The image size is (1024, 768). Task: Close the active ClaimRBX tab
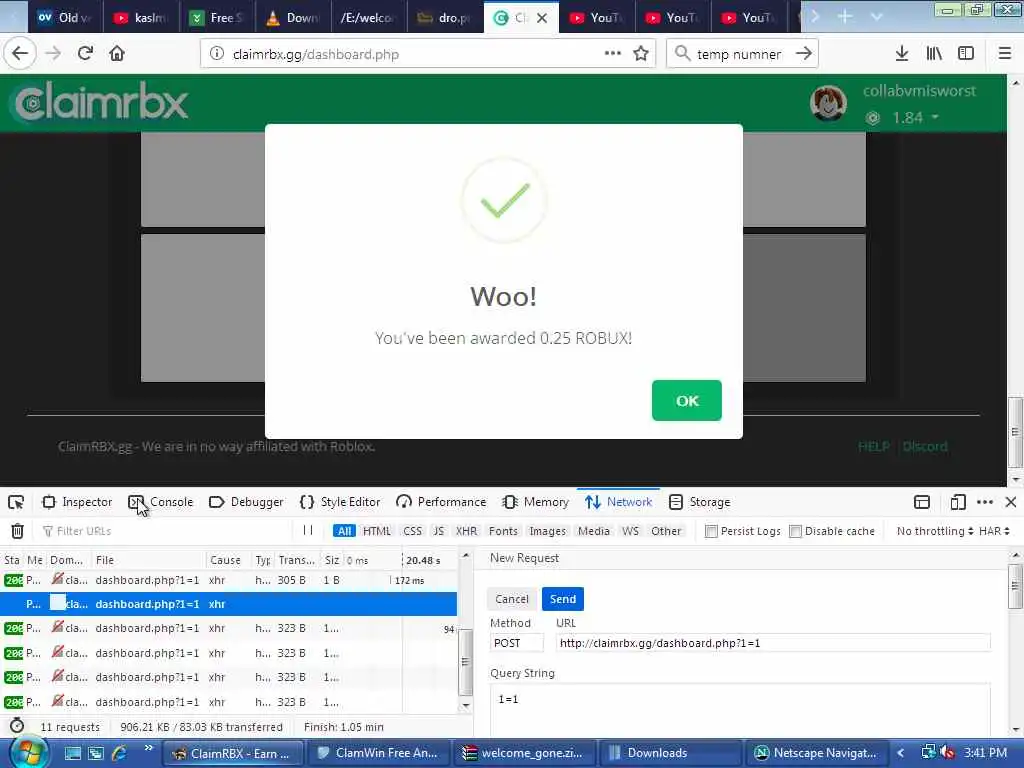[x=541, y=18]
